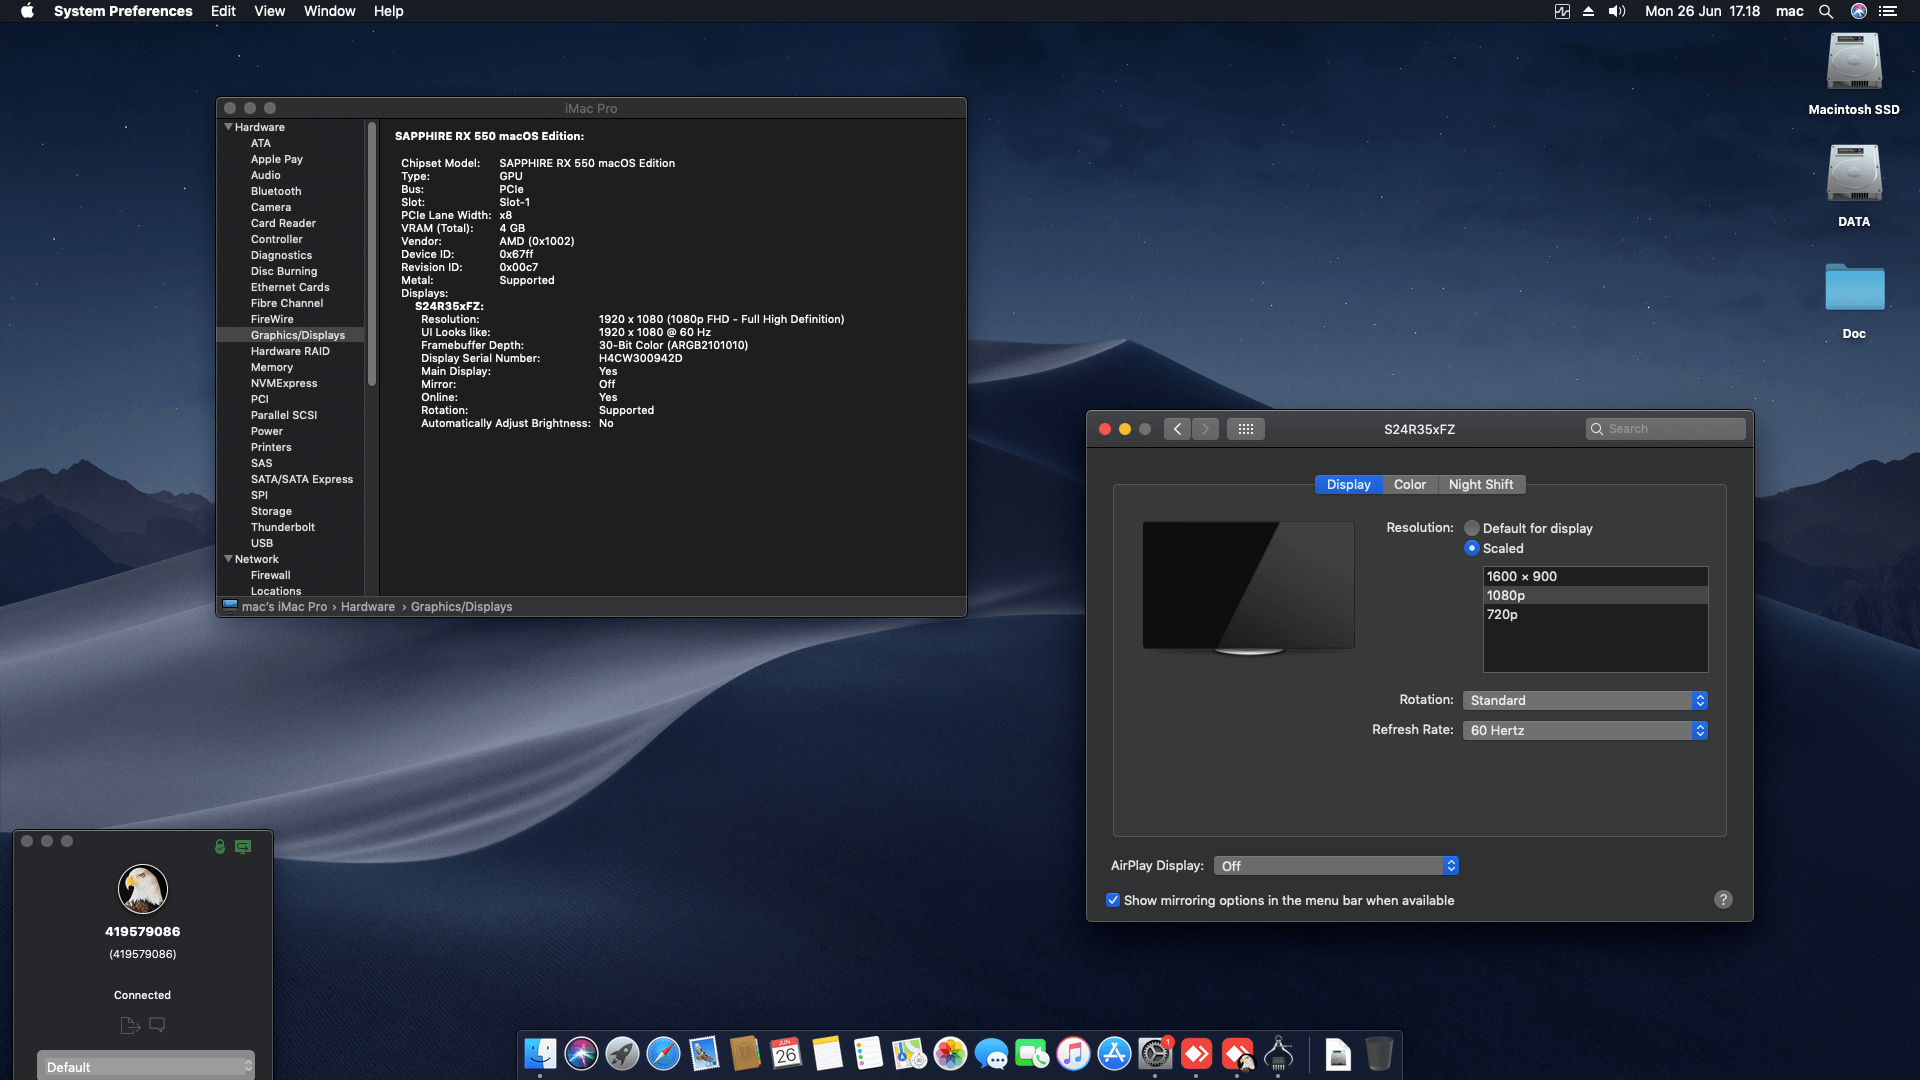Open the chat bubble icon under Connected
The image size is (1920, 1080).
157,1025
